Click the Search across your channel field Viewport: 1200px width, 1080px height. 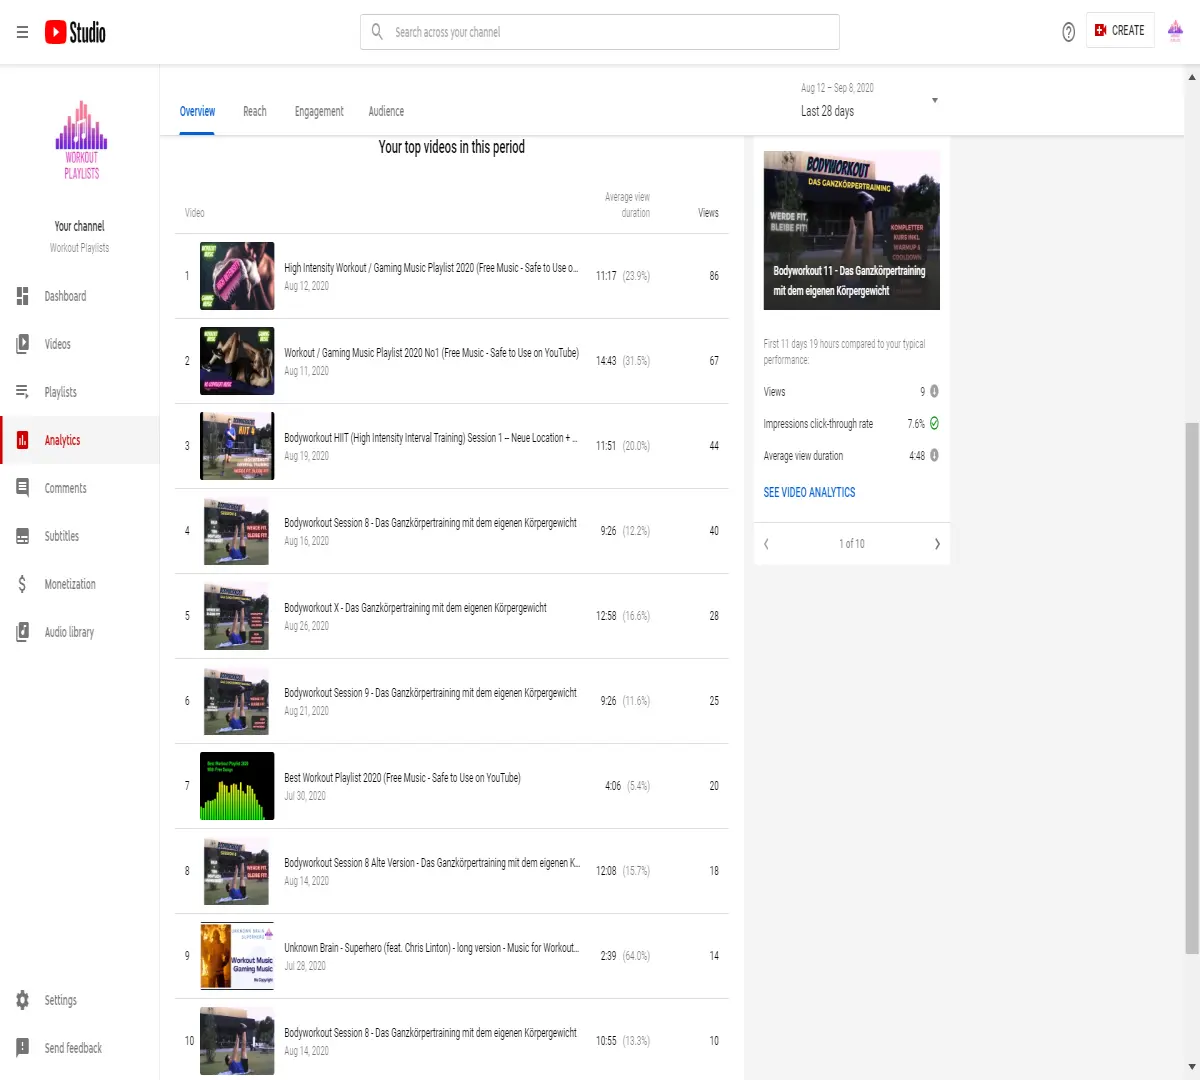pos(600,32)
